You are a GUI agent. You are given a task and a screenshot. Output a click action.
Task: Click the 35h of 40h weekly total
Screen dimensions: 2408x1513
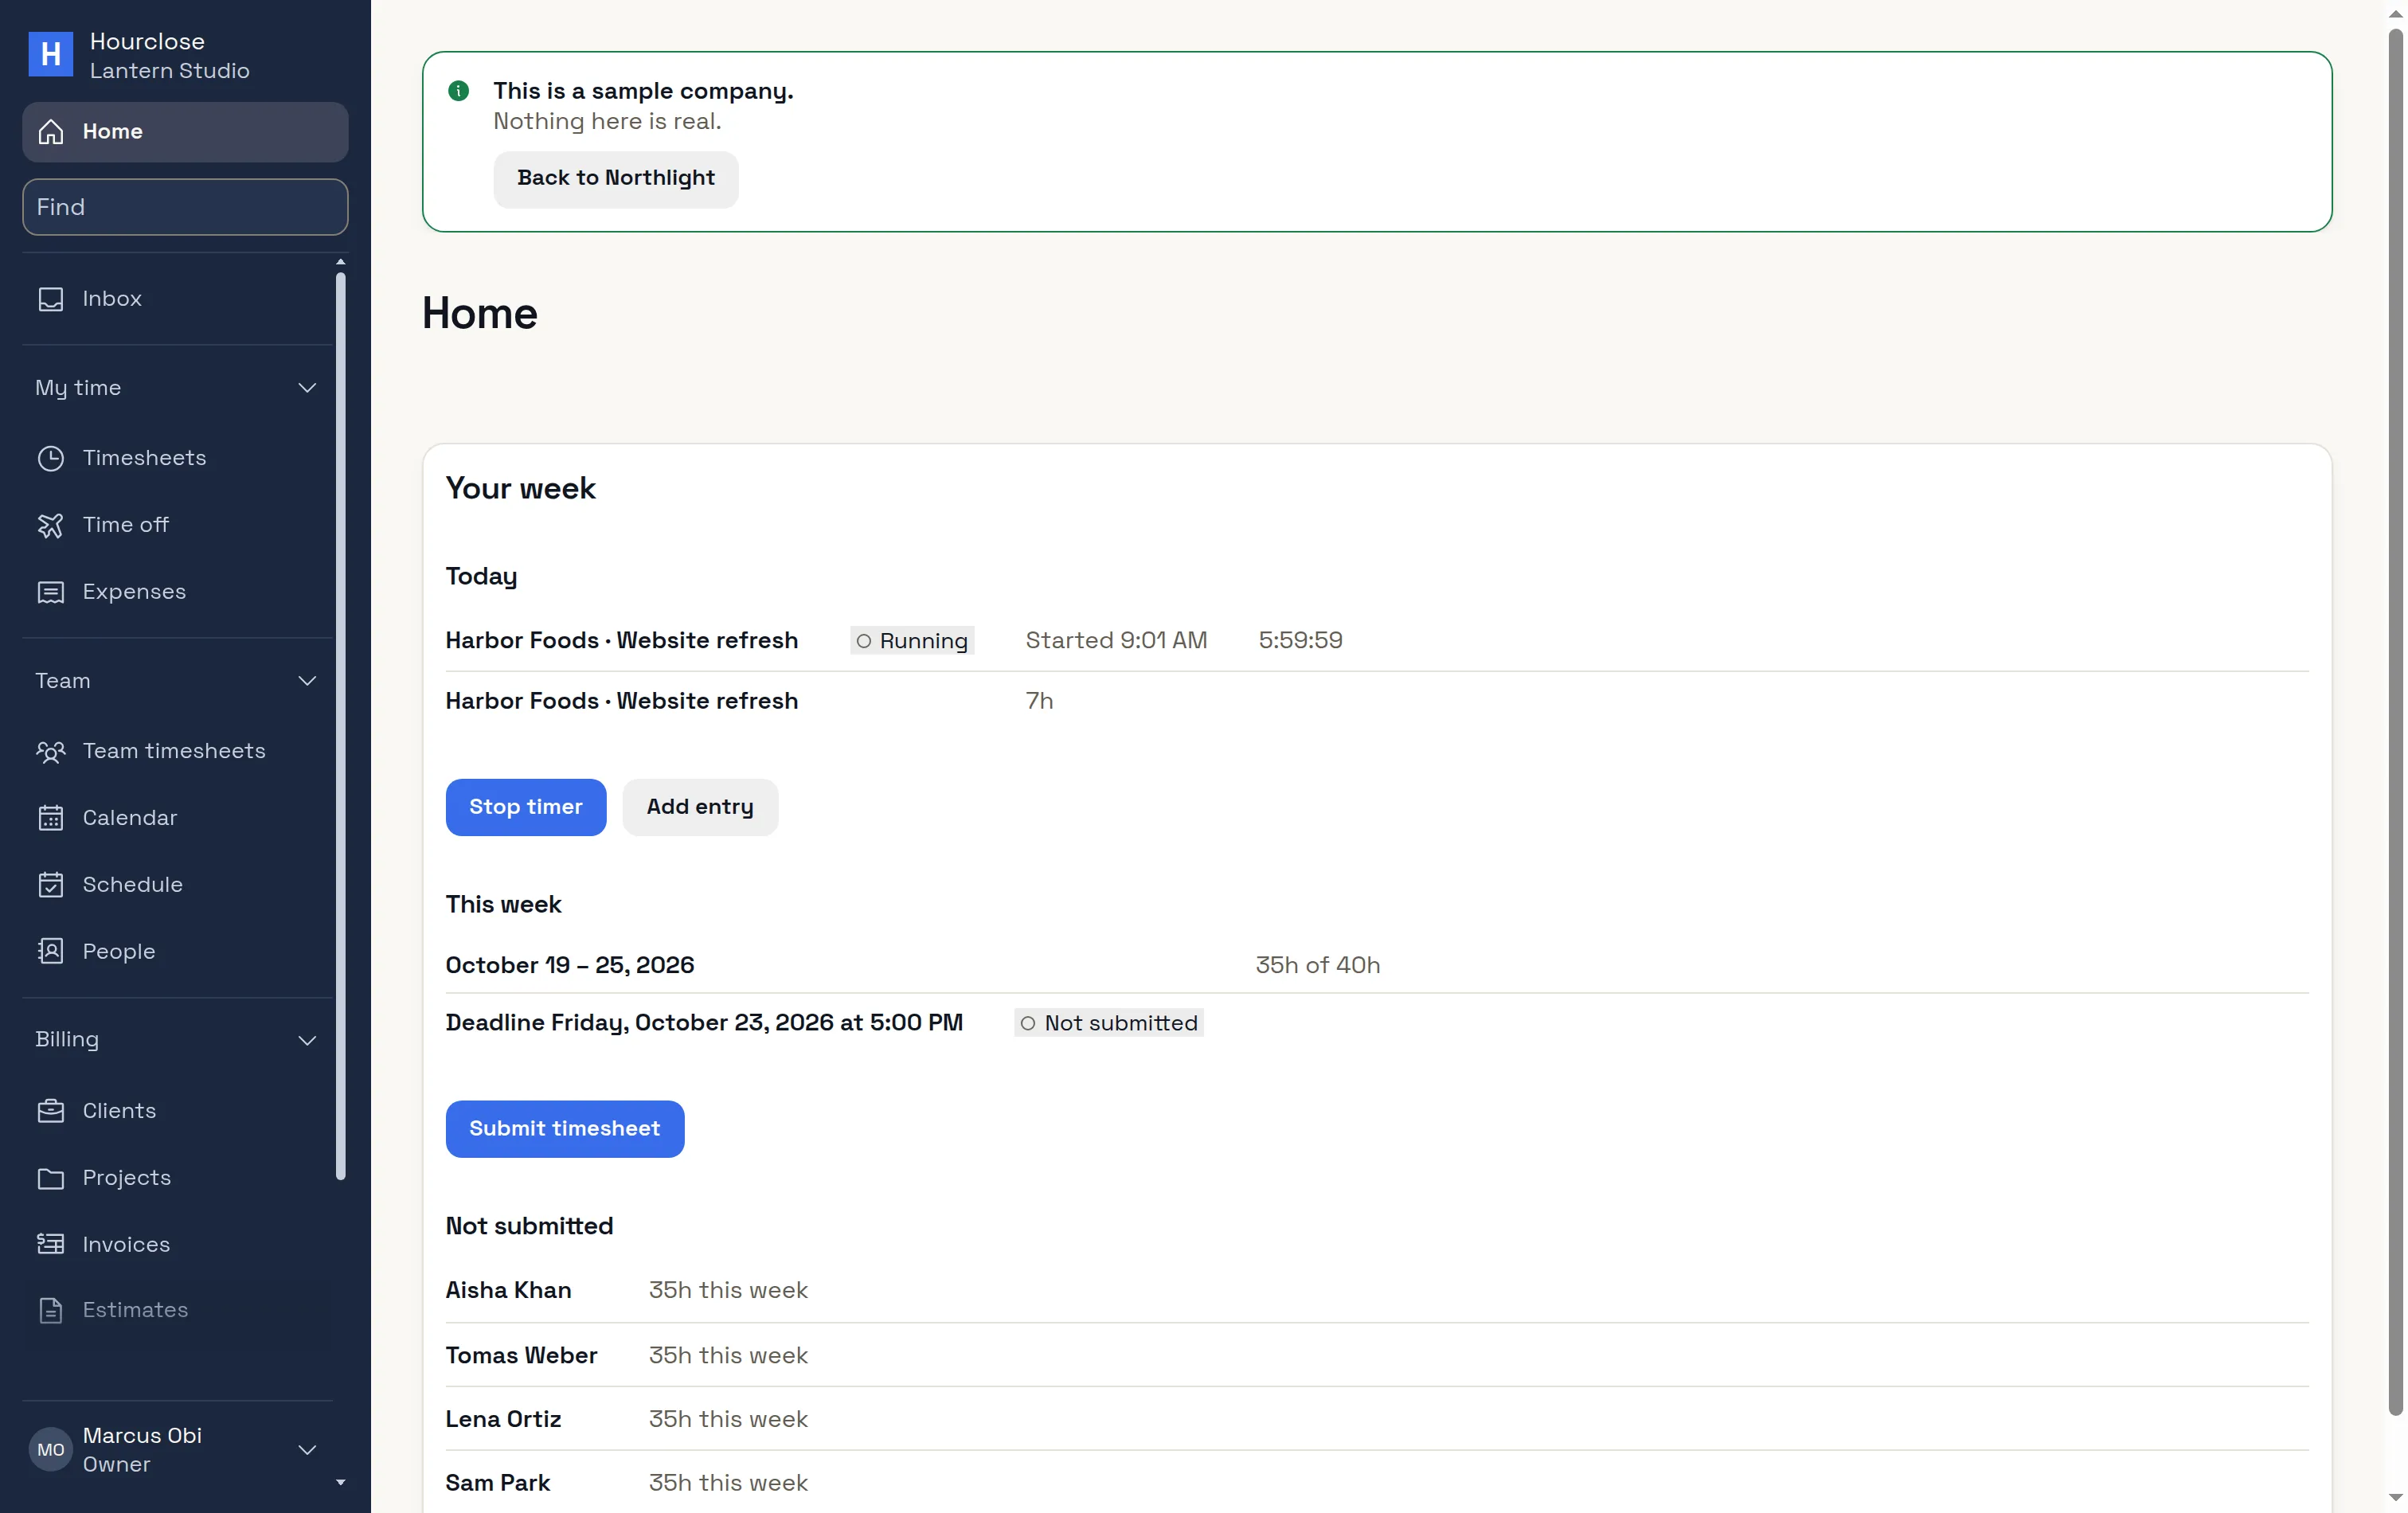point(1317,965)
